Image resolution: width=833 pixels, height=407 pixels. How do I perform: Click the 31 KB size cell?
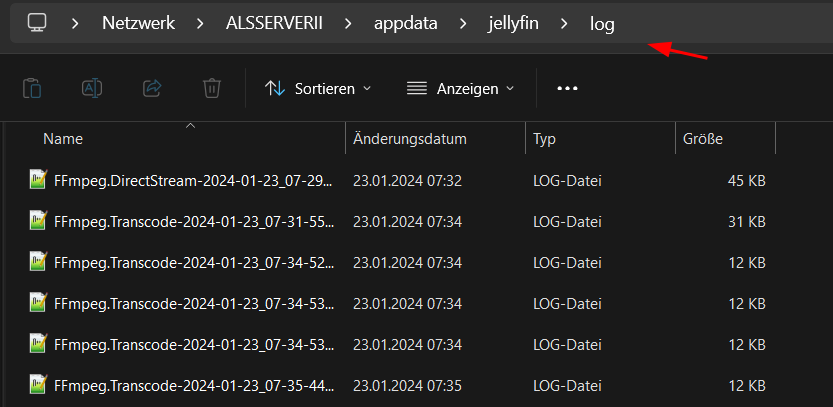click(x=746, y=222)
